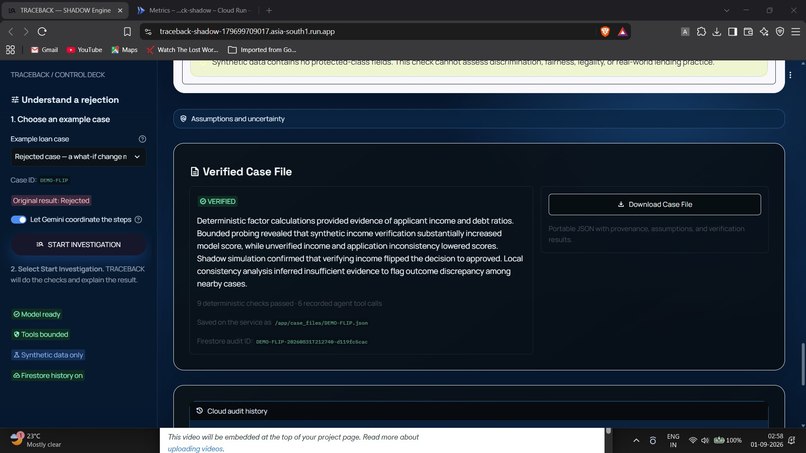The height and width of the screenshot is (453, 806).
Task: Open the VPN shield icon
Action: [x=780, y=32]
